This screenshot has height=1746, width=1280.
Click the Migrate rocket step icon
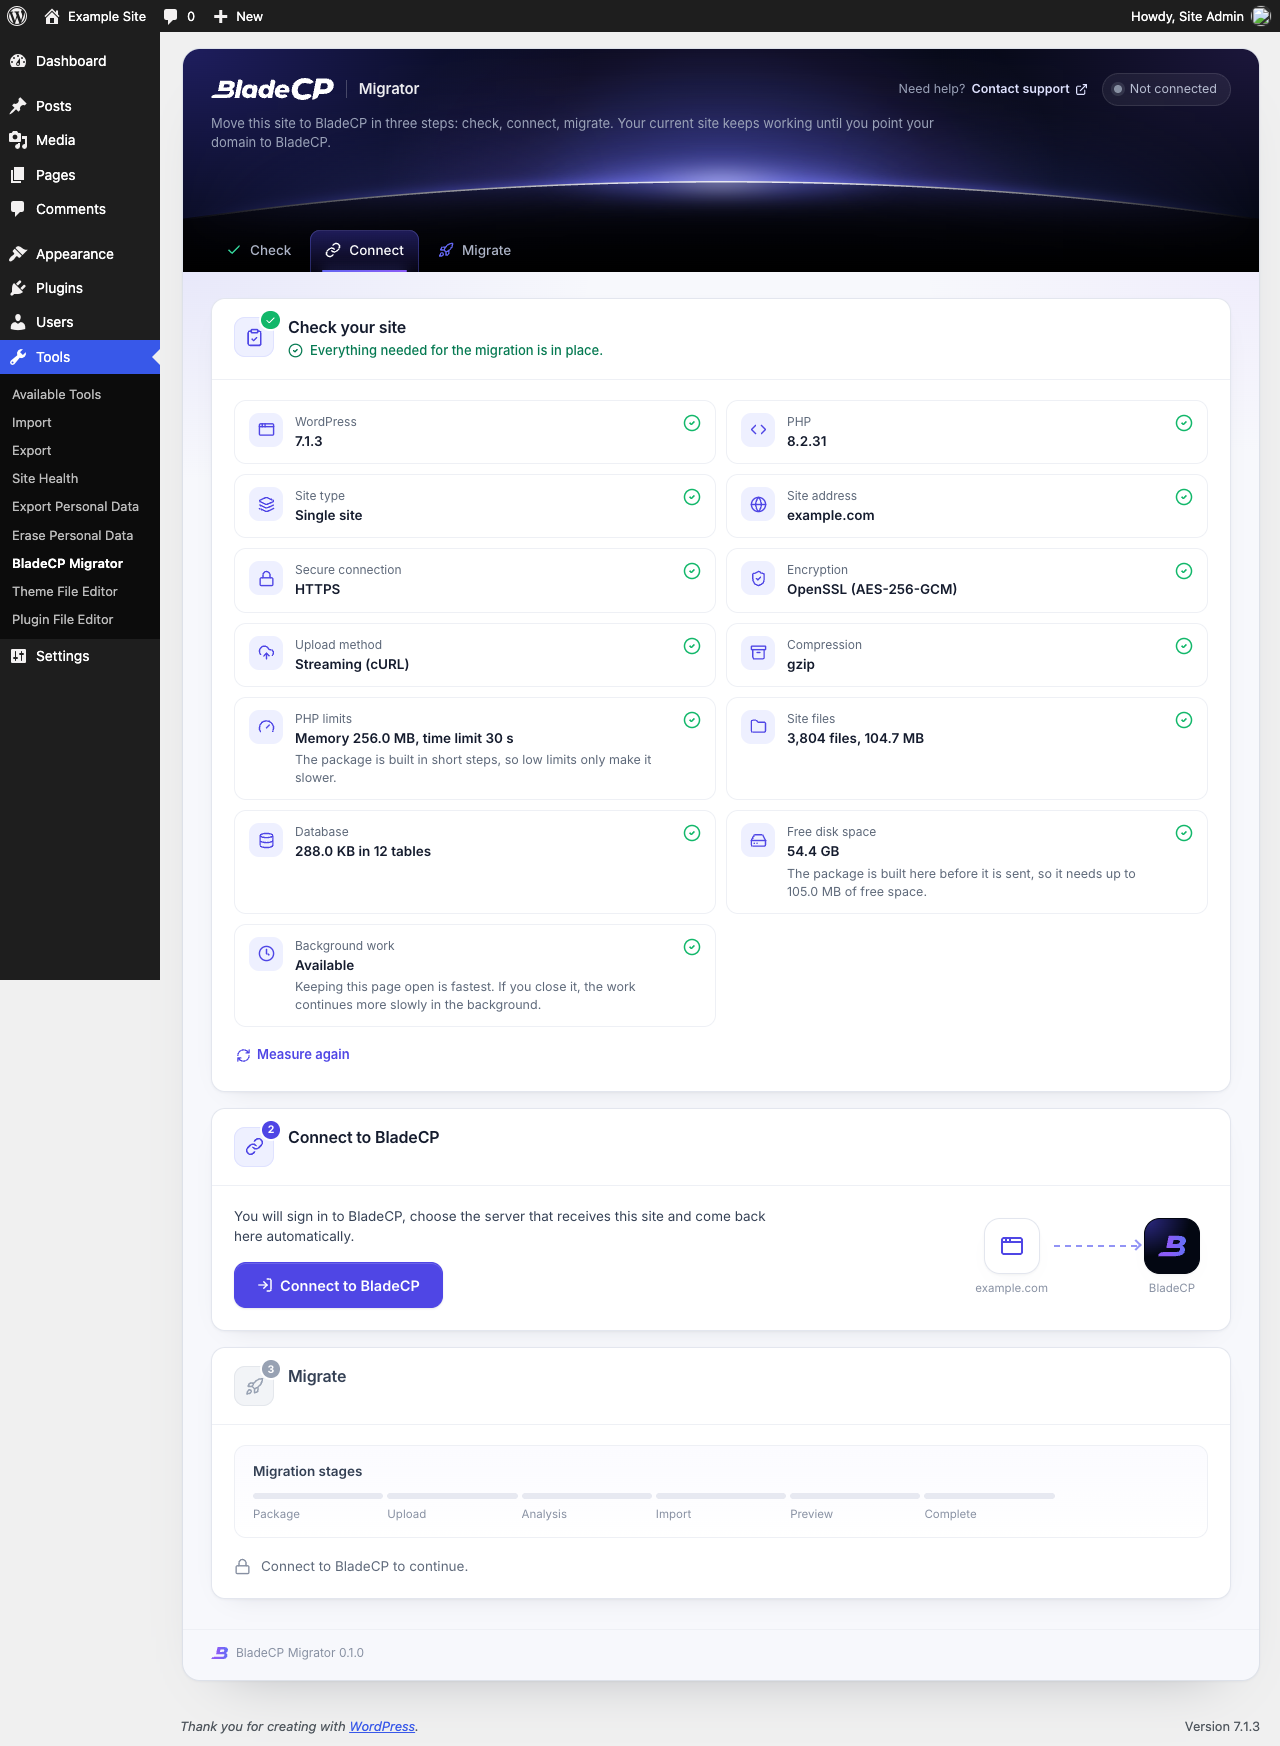coord(254,1386)
